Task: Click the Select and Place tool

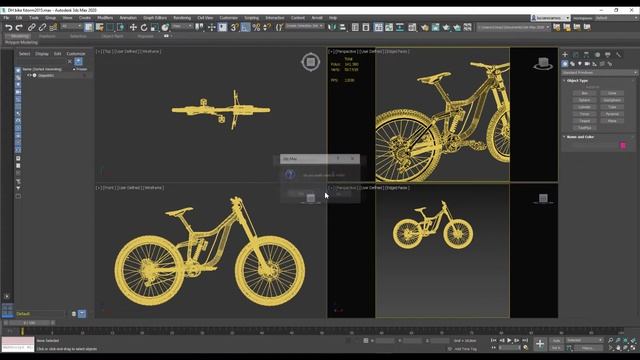Action: 165,27
